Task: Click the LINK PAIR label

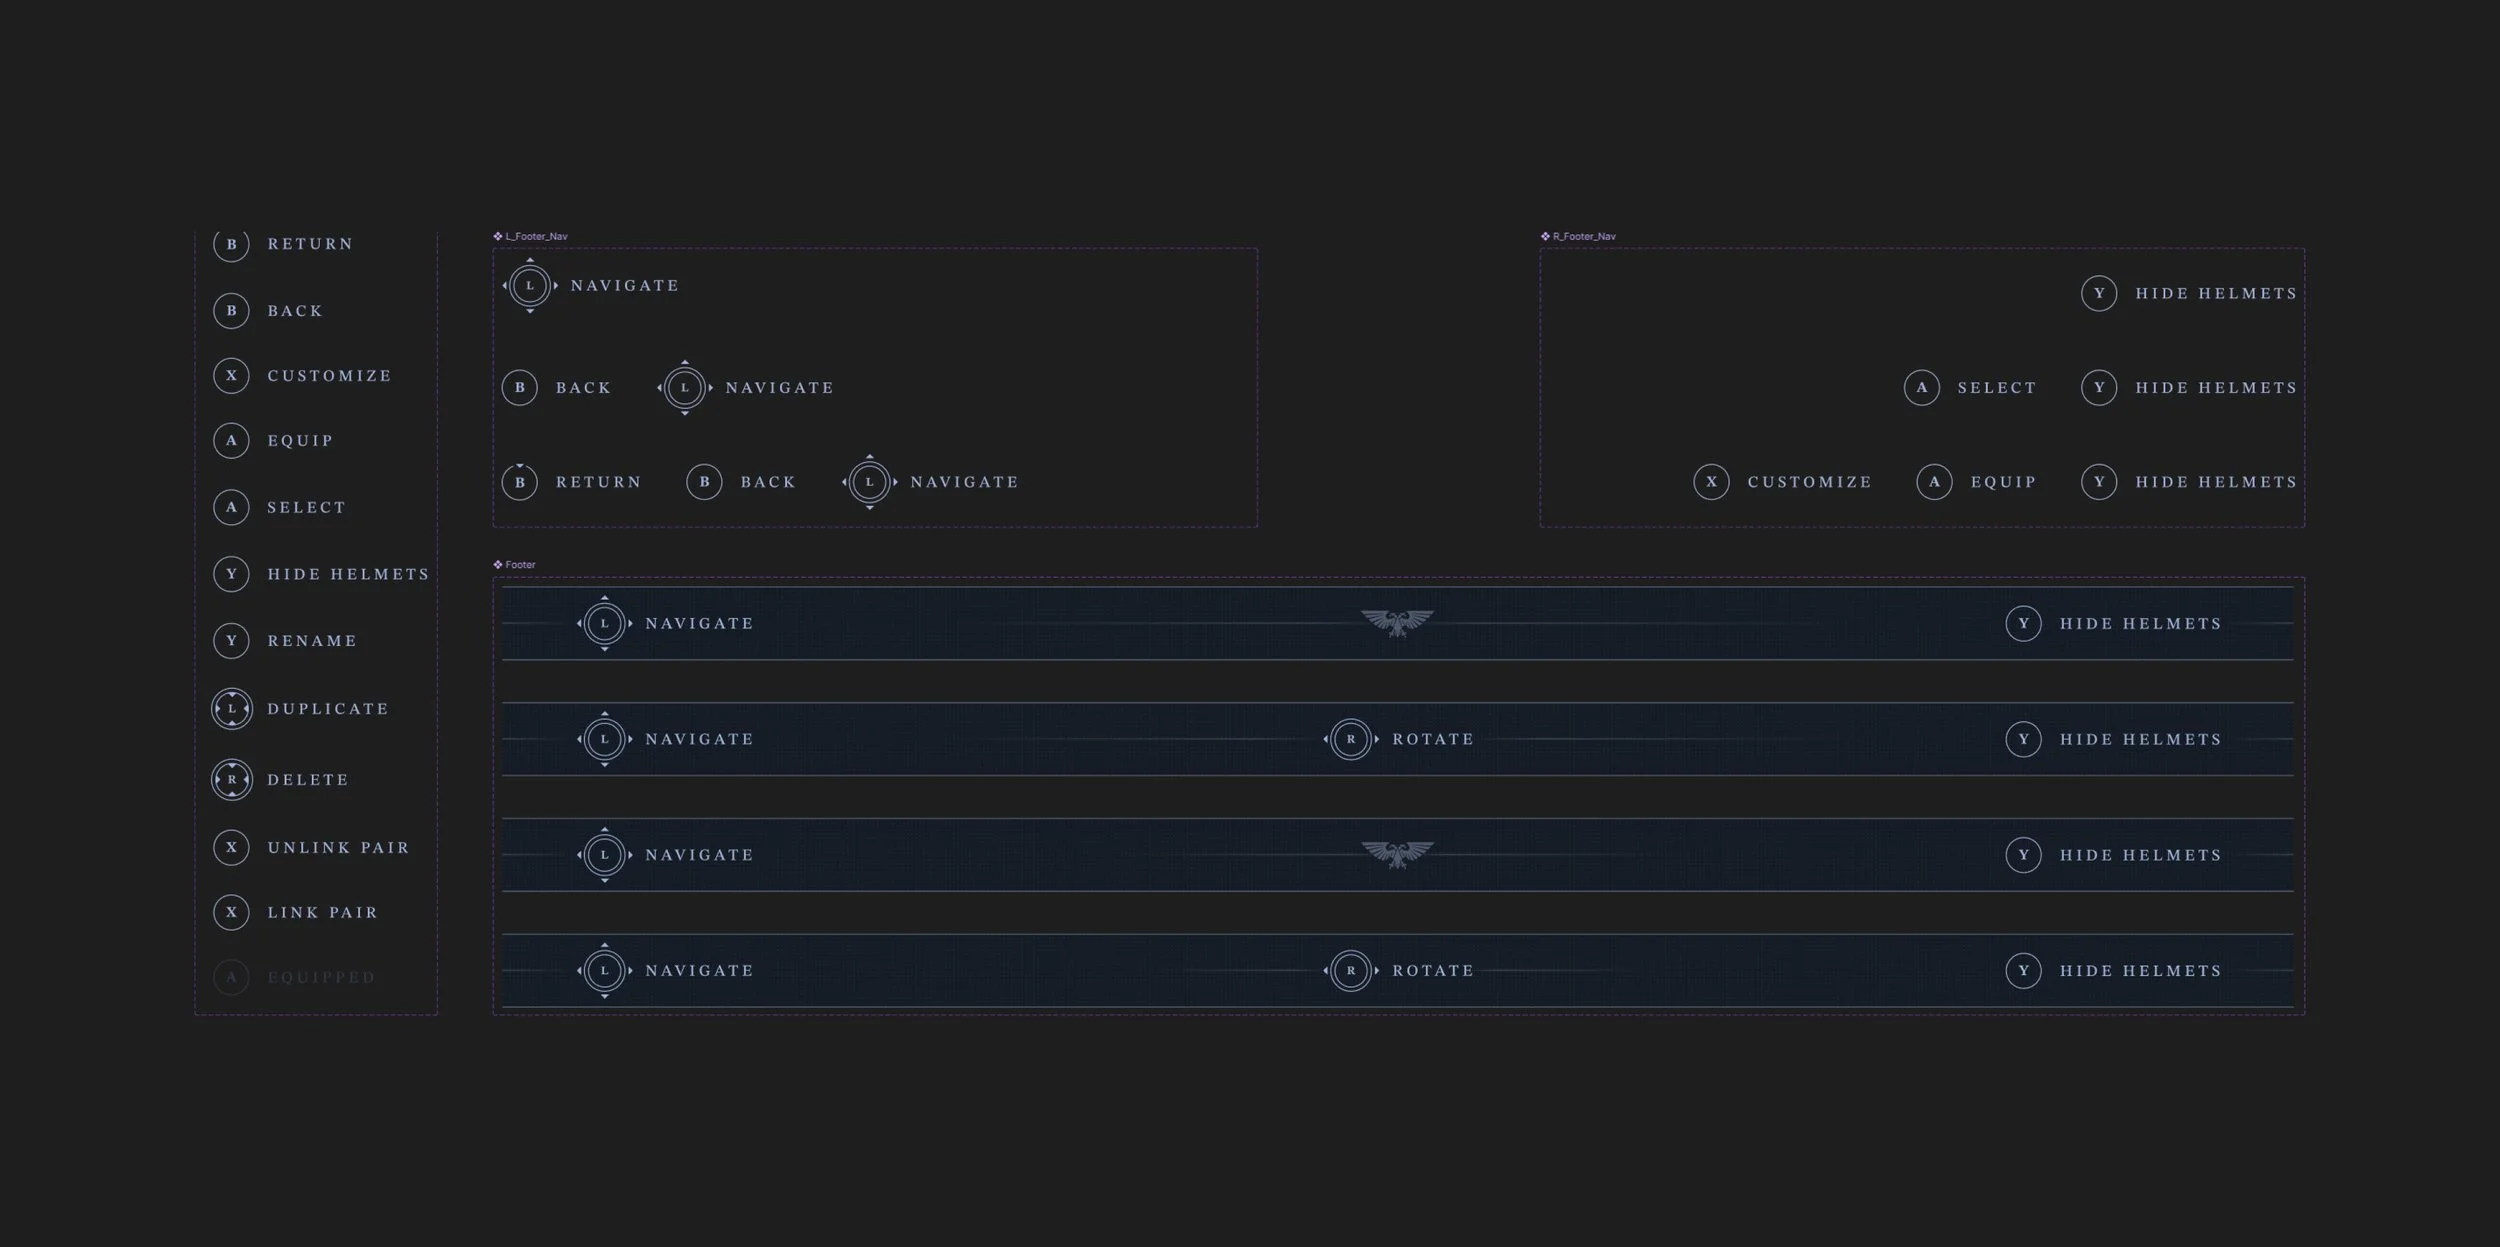Action: coord(323,913)
